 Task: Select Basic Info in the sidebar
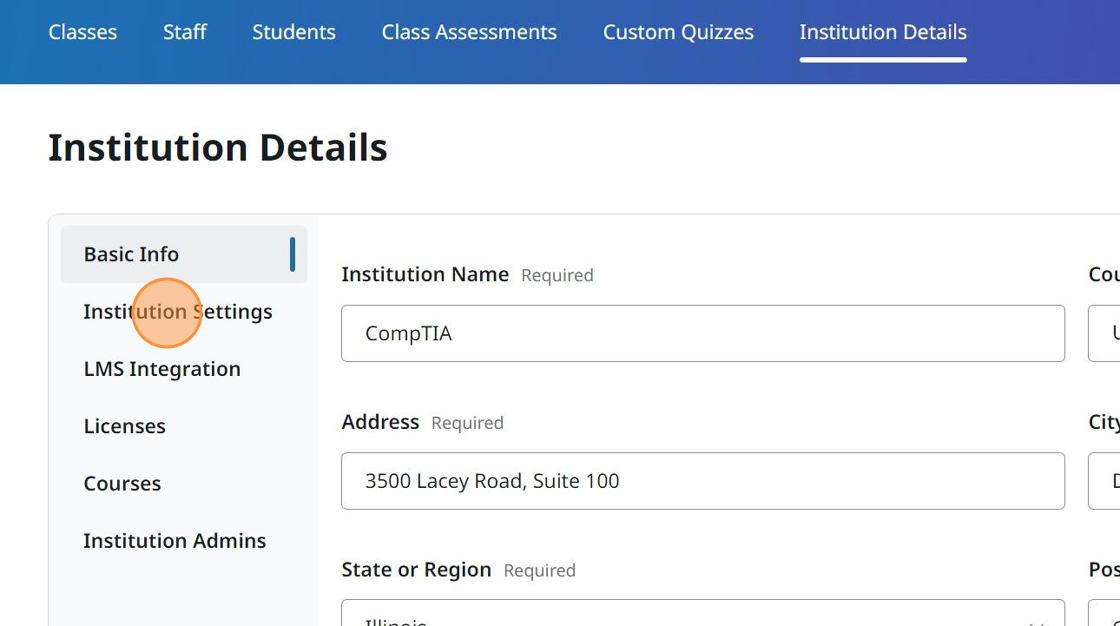pos(131,254)
